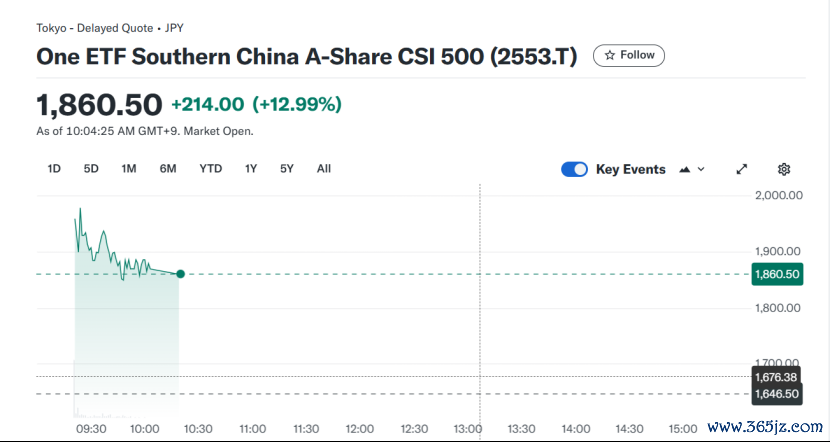Click the current price marker dot
Screen dimensions: 830x442
[x=181, y=274]
